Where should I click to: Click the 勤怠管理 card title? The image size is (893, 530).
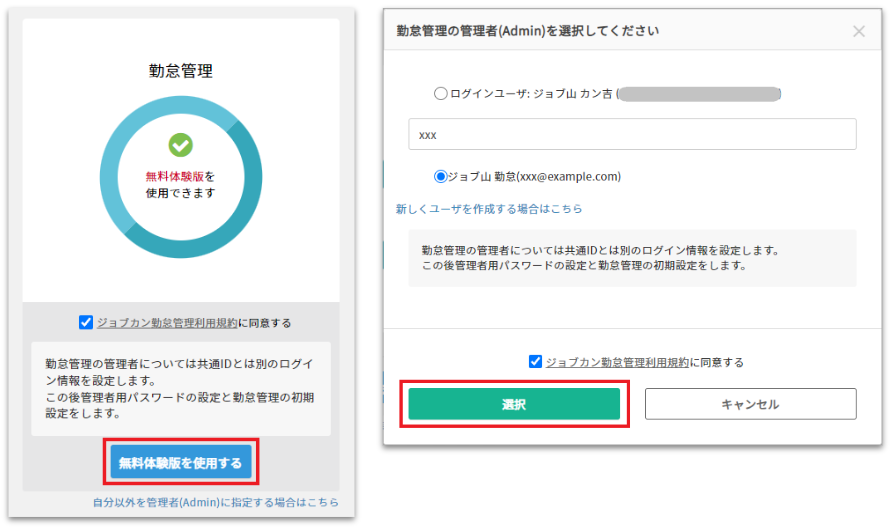pyautogui.click(x=180, y=71)
